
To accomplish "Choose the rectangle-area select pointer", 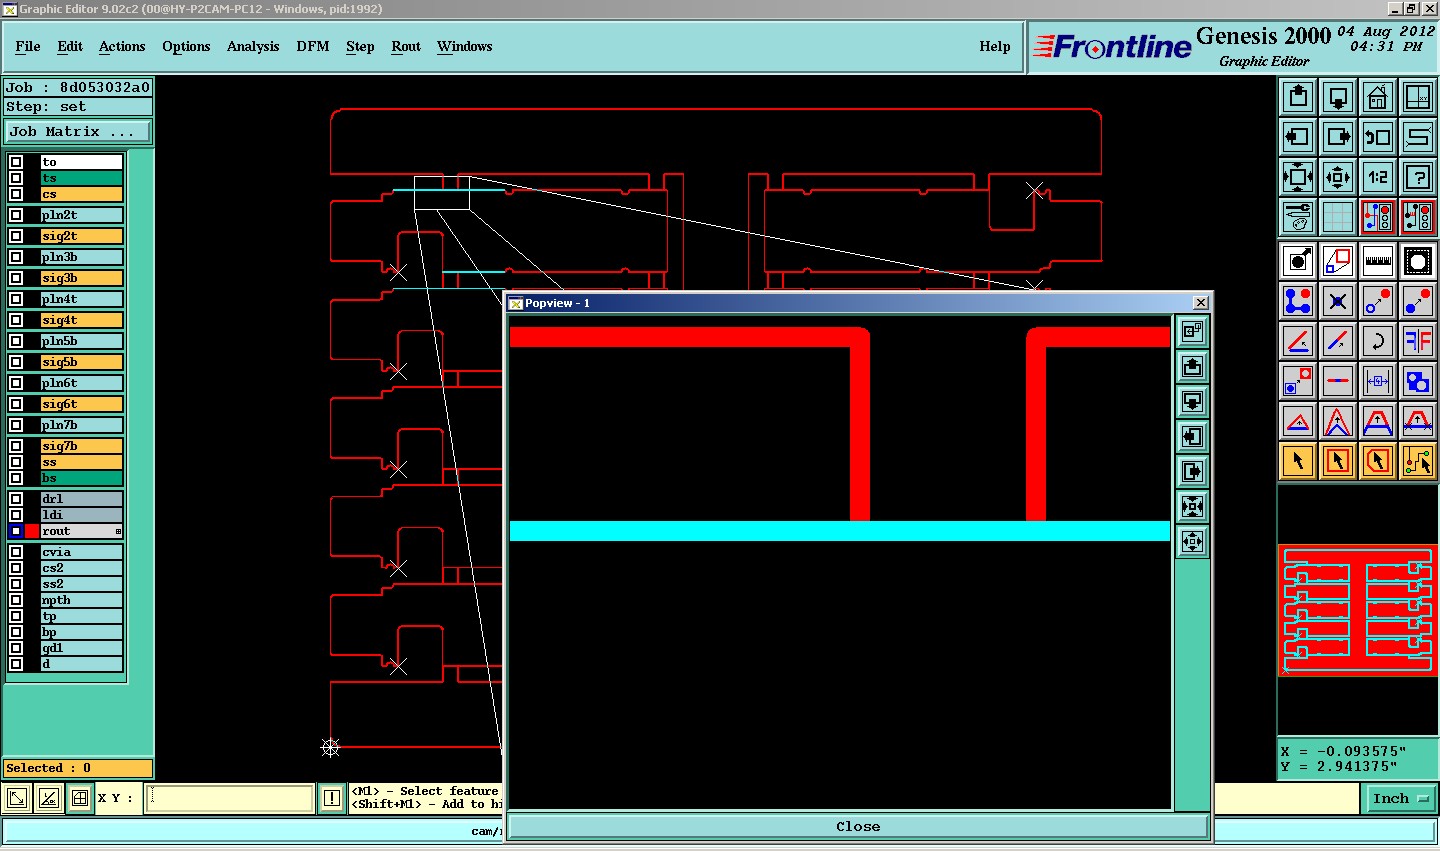I will (x=1338, y=461).
